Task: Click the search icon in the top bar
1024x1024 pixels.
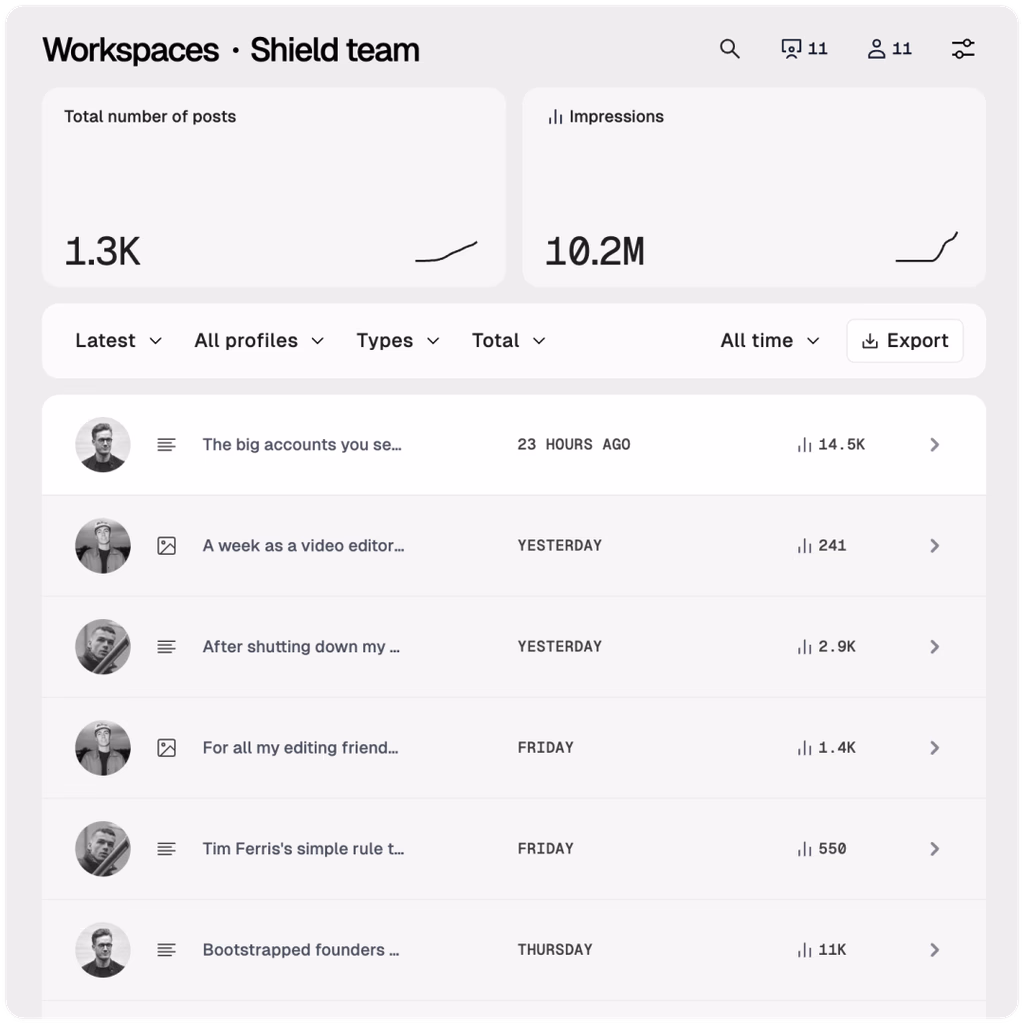Action: coord(729,48)
